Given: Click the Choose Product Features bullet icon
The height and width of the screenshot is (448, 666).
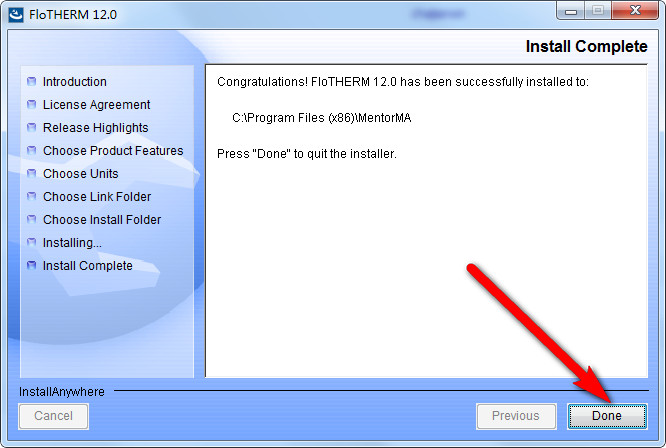Looking at the screenshot, I should 31,150.
